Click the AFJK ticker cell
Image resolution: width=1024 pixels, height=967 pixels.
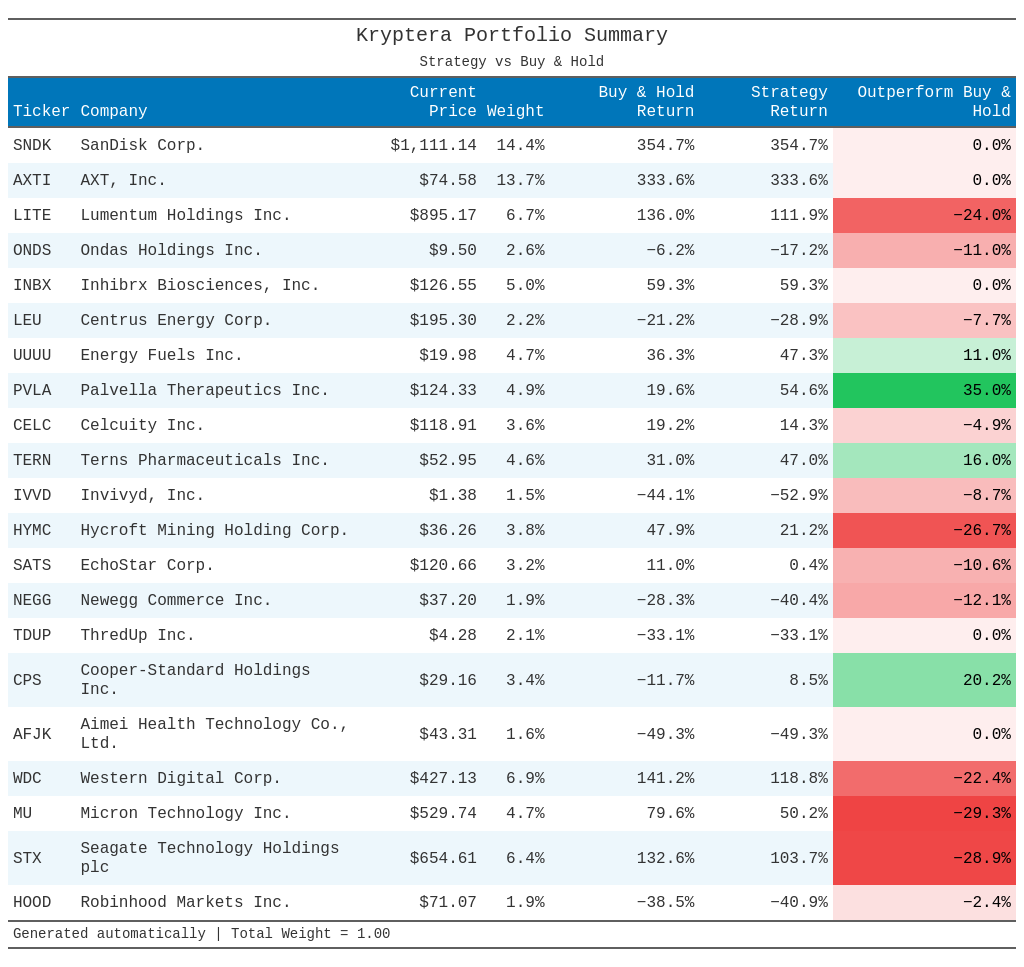(32, 734)
